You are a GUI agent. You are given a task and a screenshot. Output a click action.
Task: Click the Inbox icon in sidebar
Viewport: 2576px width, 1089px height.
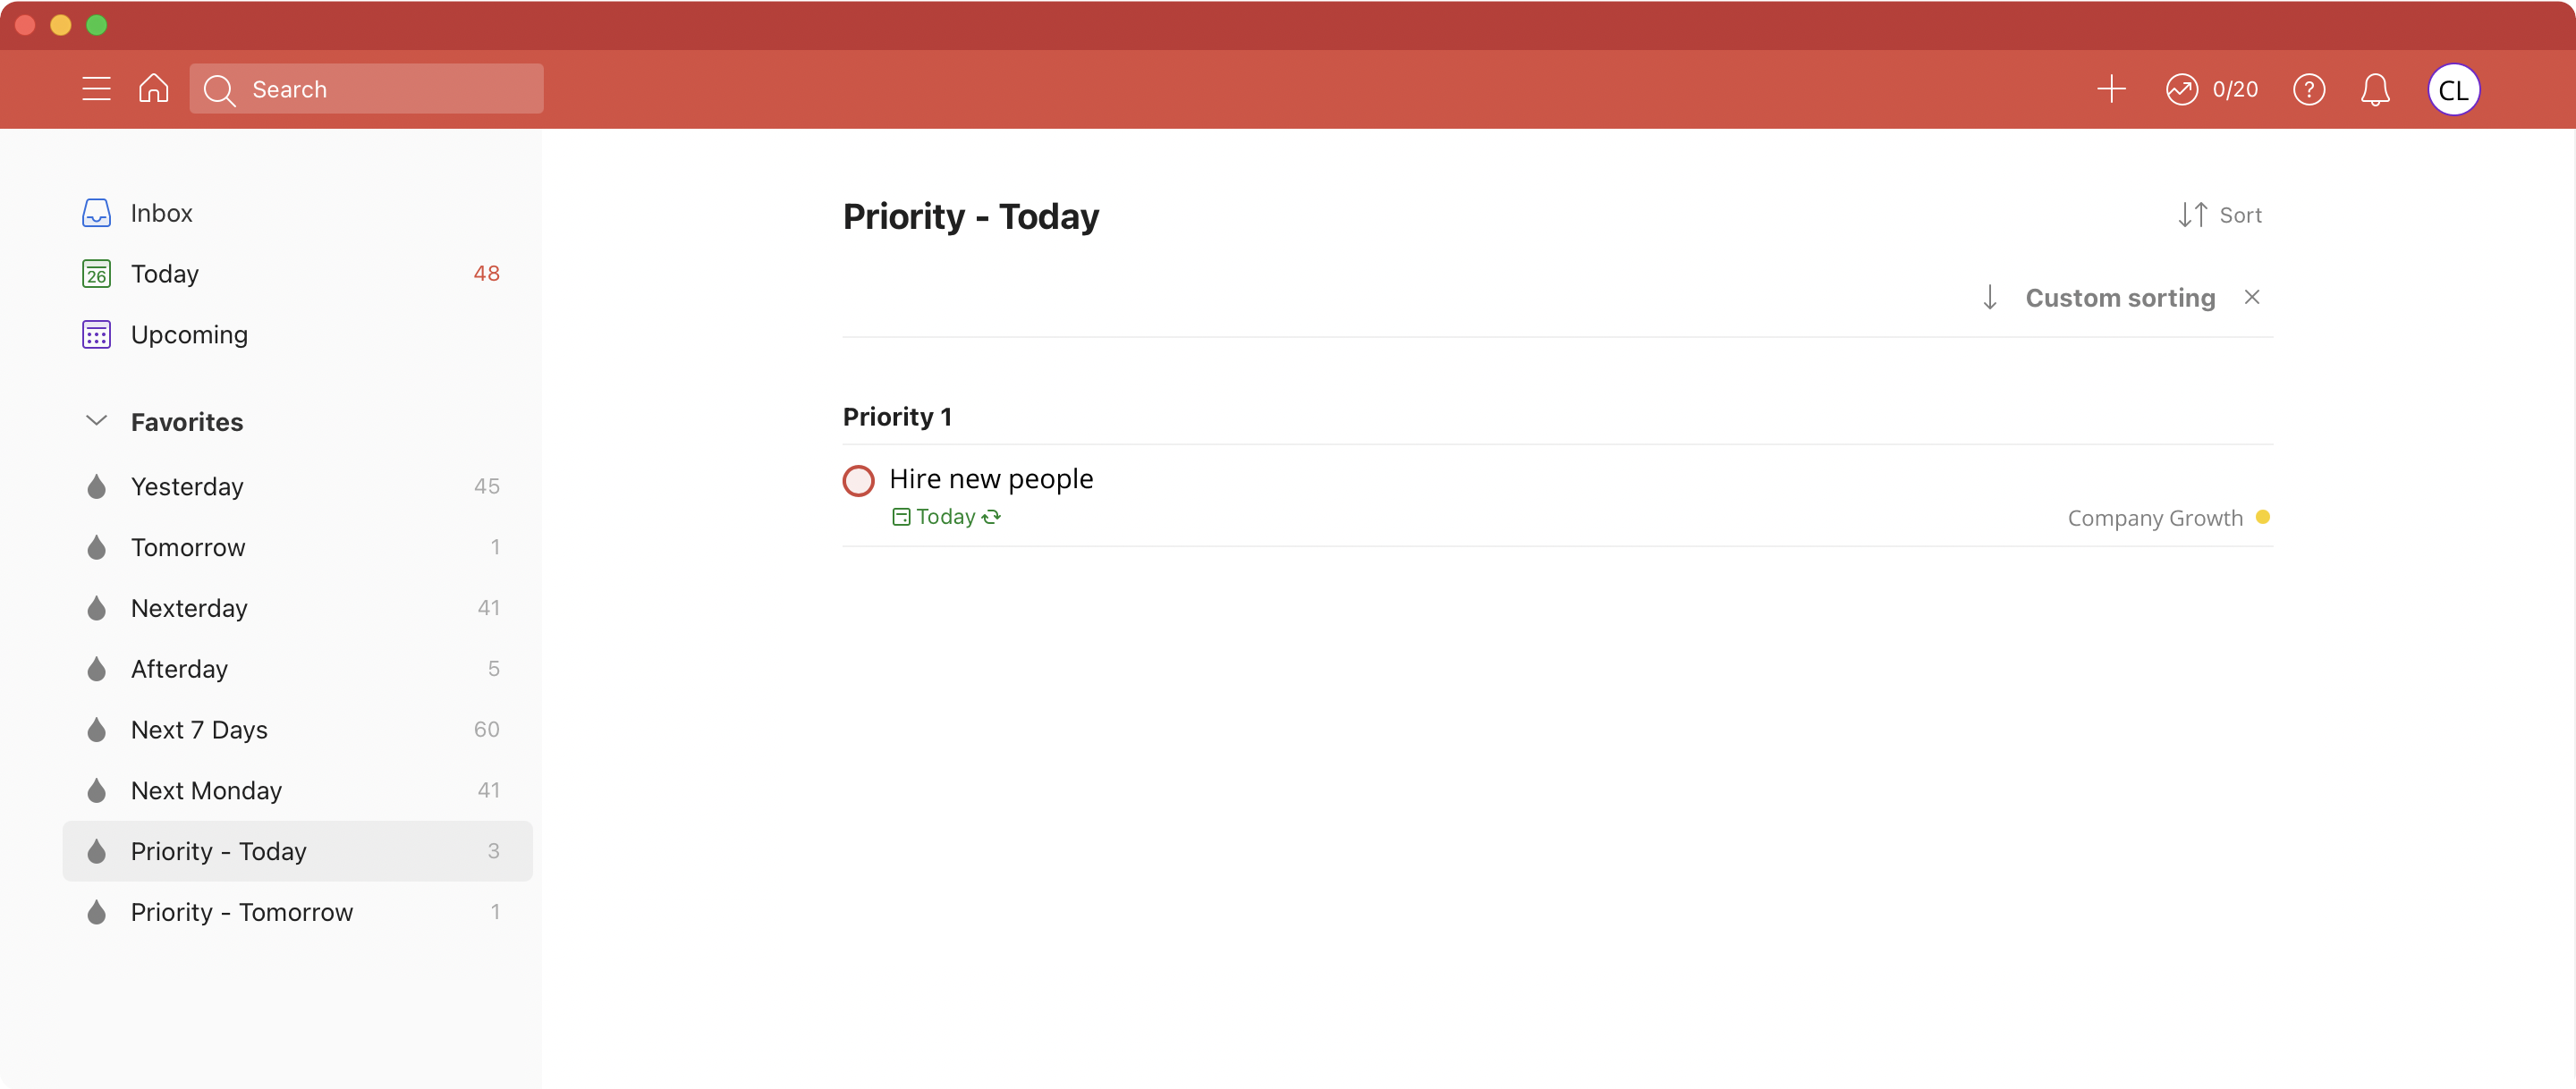click(97, 212)
